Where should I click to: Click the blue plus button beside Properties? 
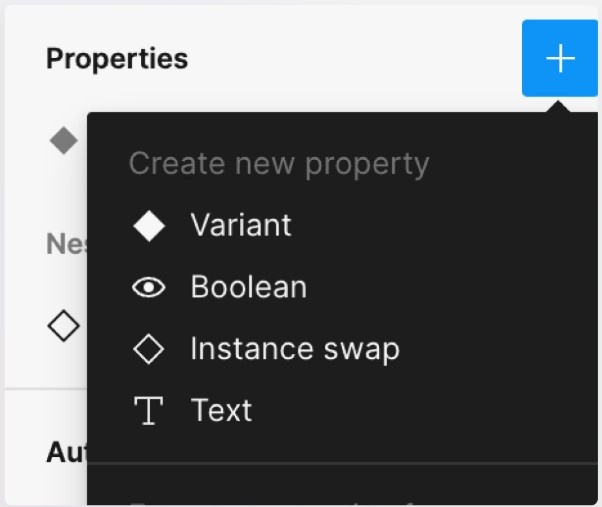[560, 59]
